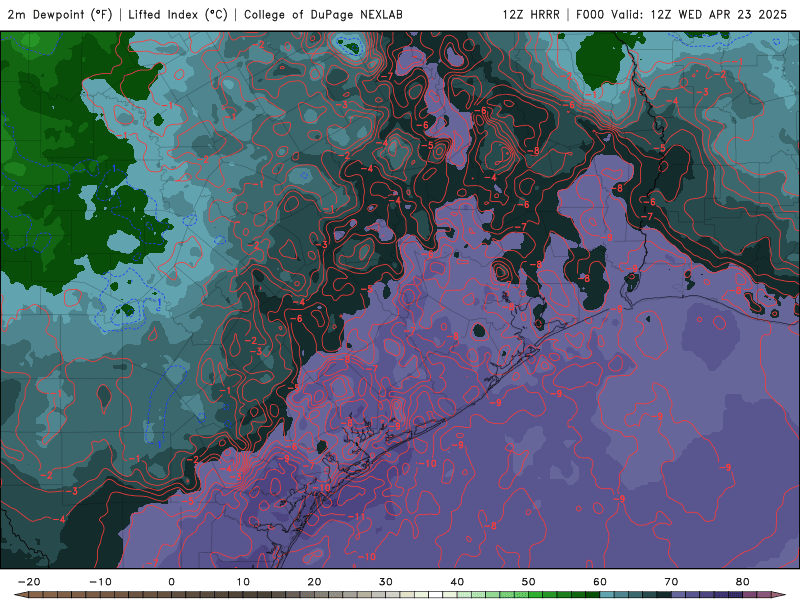Select the 70 label on the dewpoint legend
Screen dimensions: 800x600
(x=671, y=582)
